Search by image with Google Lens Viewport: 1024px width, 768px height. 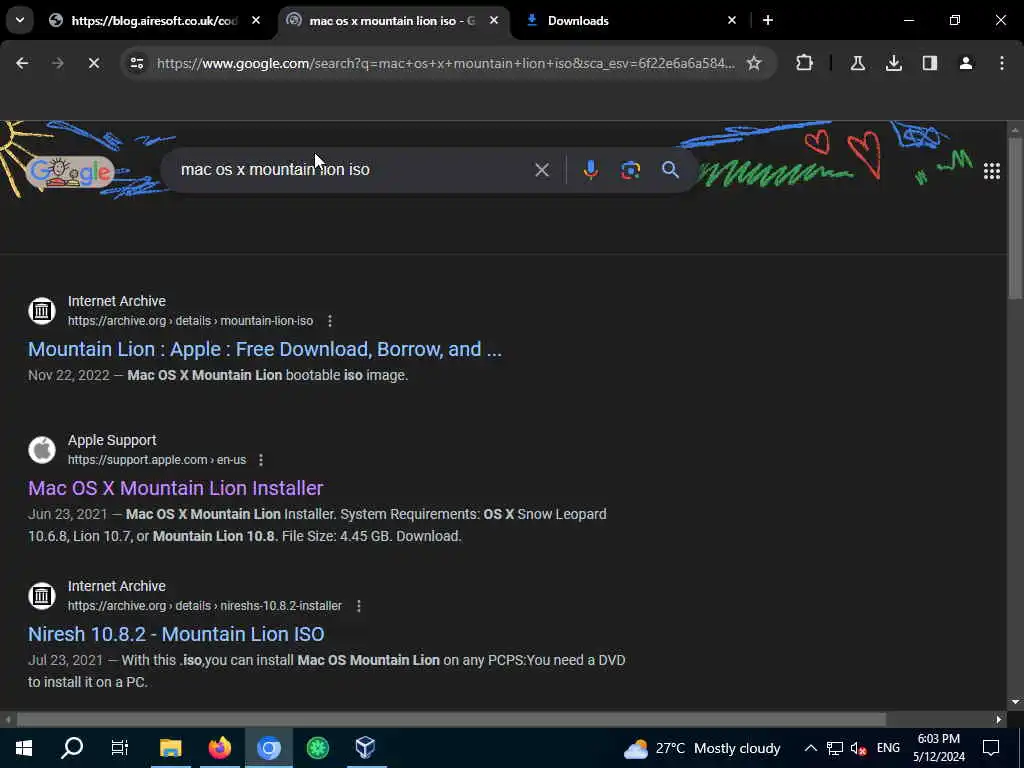tap(630, 170)
